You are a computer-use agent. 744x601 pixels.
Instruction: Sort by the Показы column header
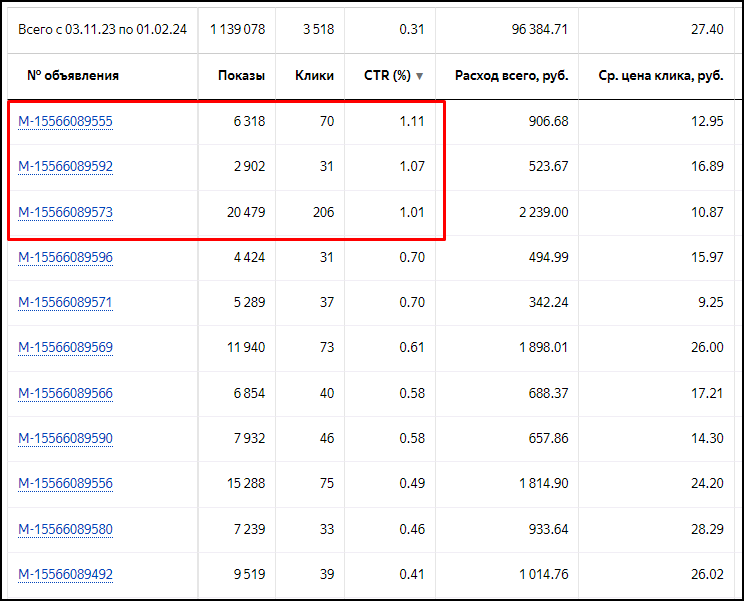pyautogui.click(x=241, y=76)
